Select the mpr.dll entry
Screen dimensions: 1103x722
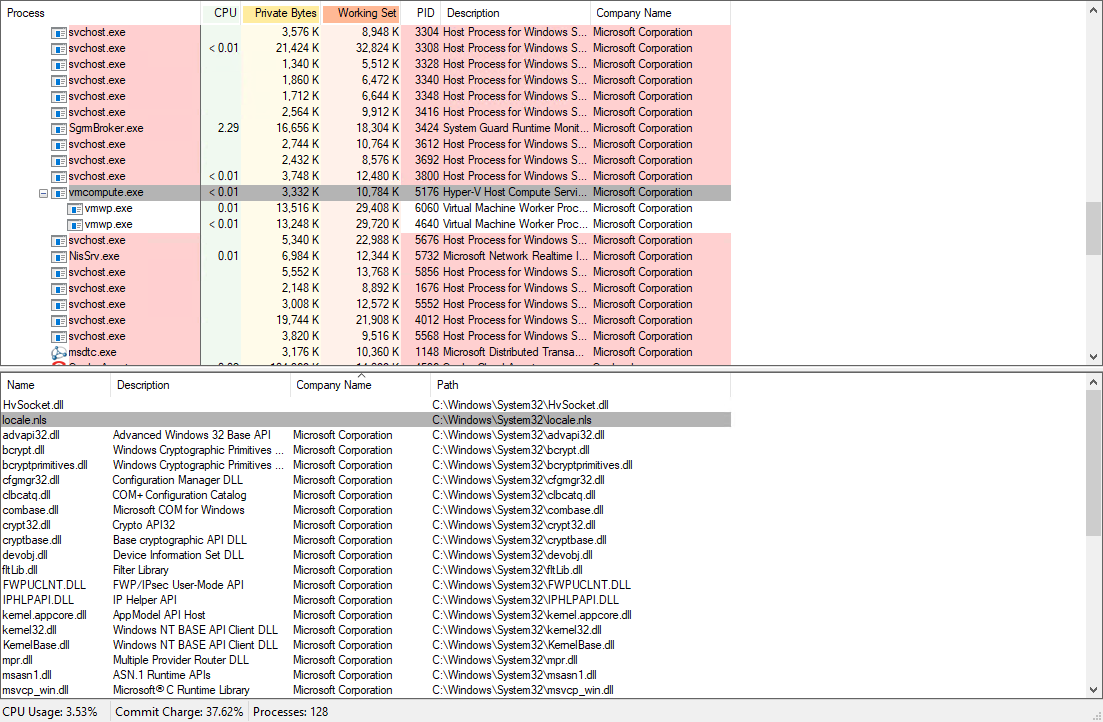click(x=366, y=660)
